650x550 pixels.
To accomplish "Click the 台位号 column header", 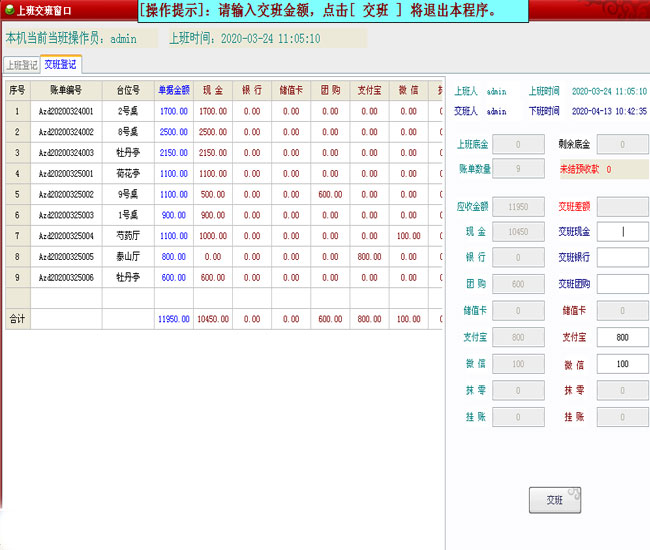I will point(128,90).
